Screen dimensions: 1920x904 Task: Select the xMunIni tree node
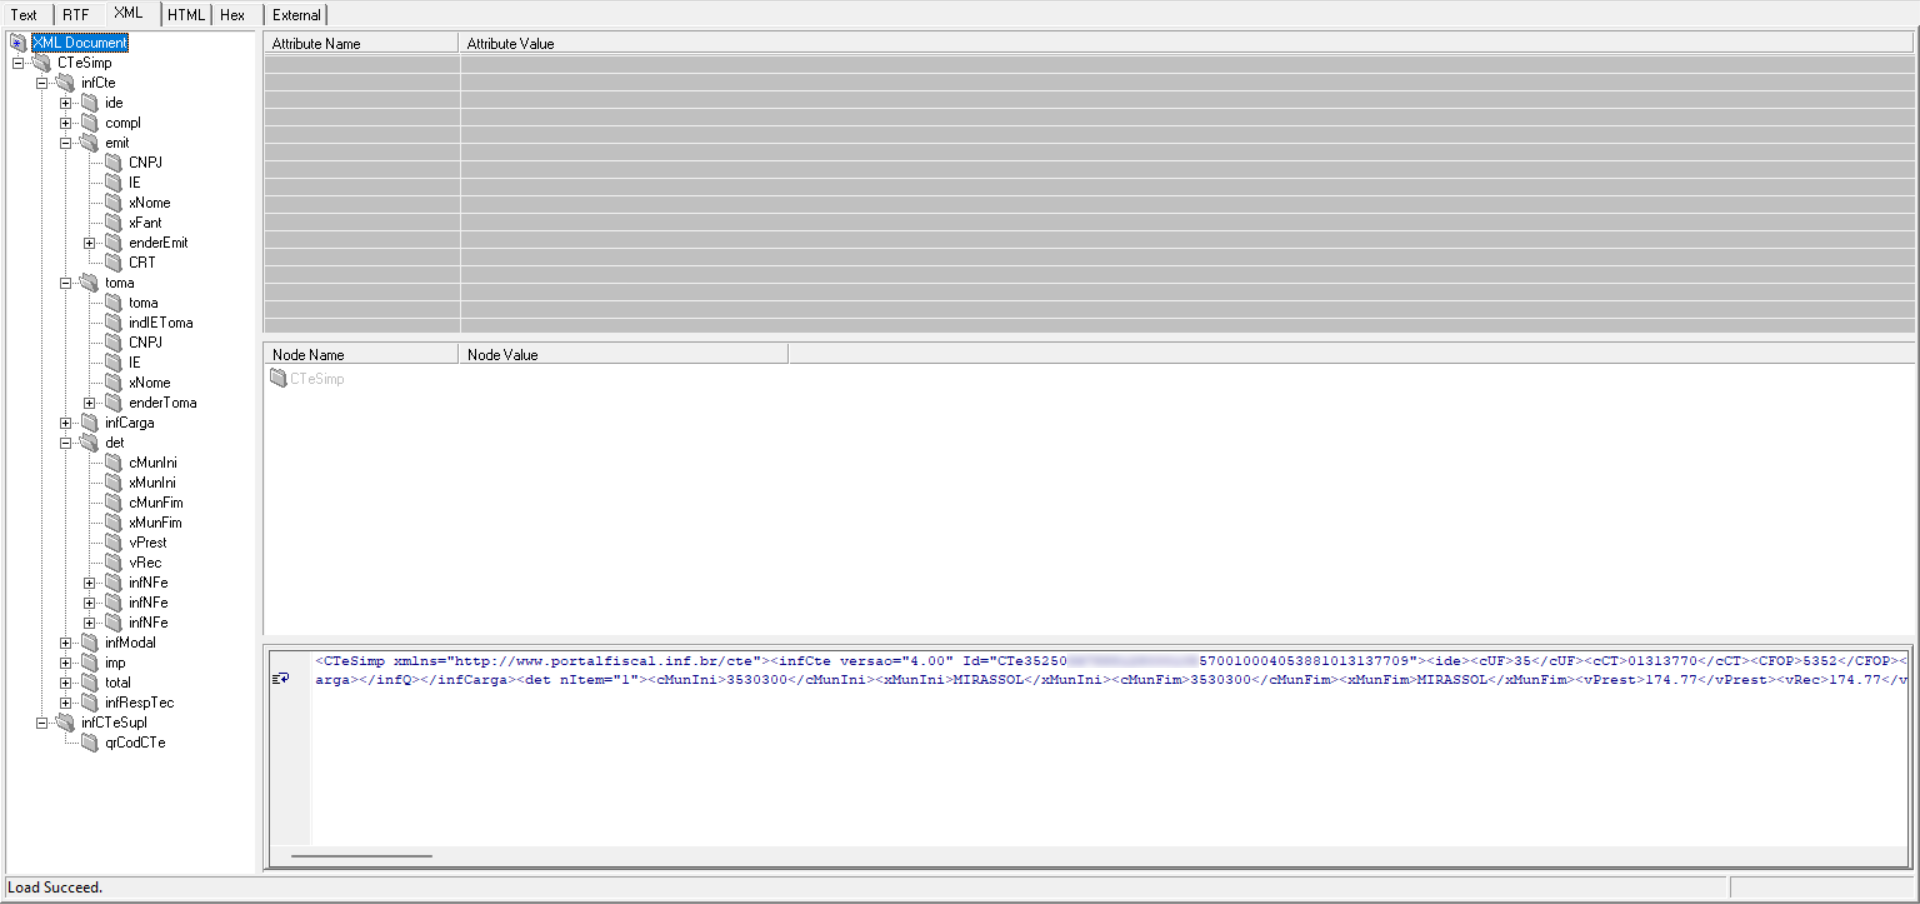coord(152,482)
